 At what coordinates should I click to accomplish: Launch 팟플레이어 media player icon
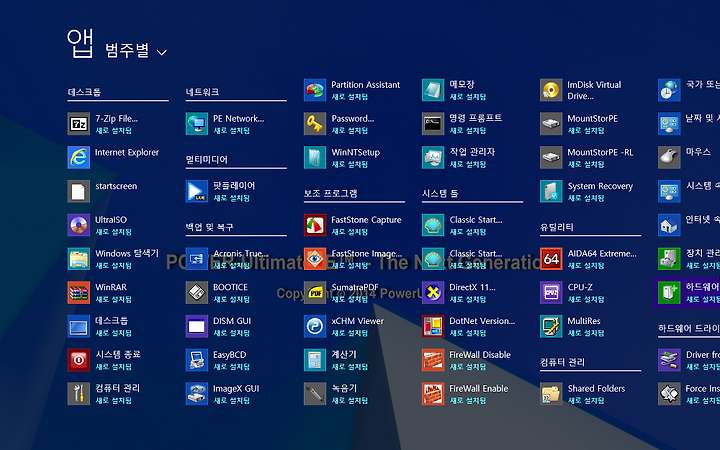(197, 191)
